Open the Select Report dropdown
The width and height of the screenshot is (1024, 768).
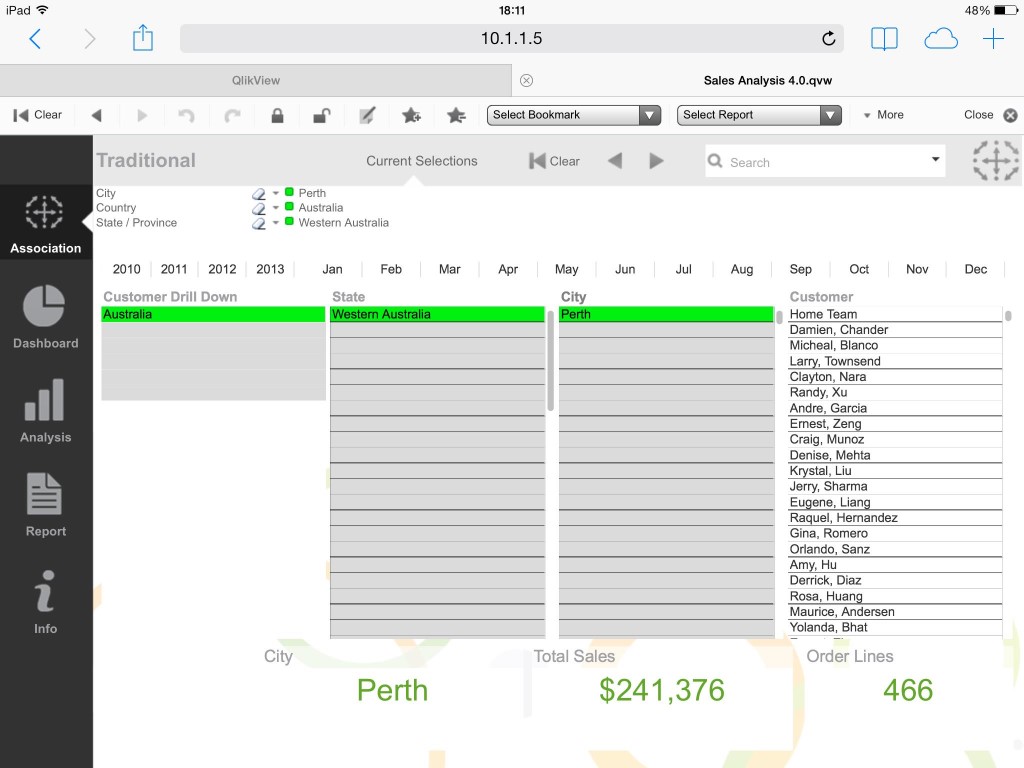coord(759,115)
